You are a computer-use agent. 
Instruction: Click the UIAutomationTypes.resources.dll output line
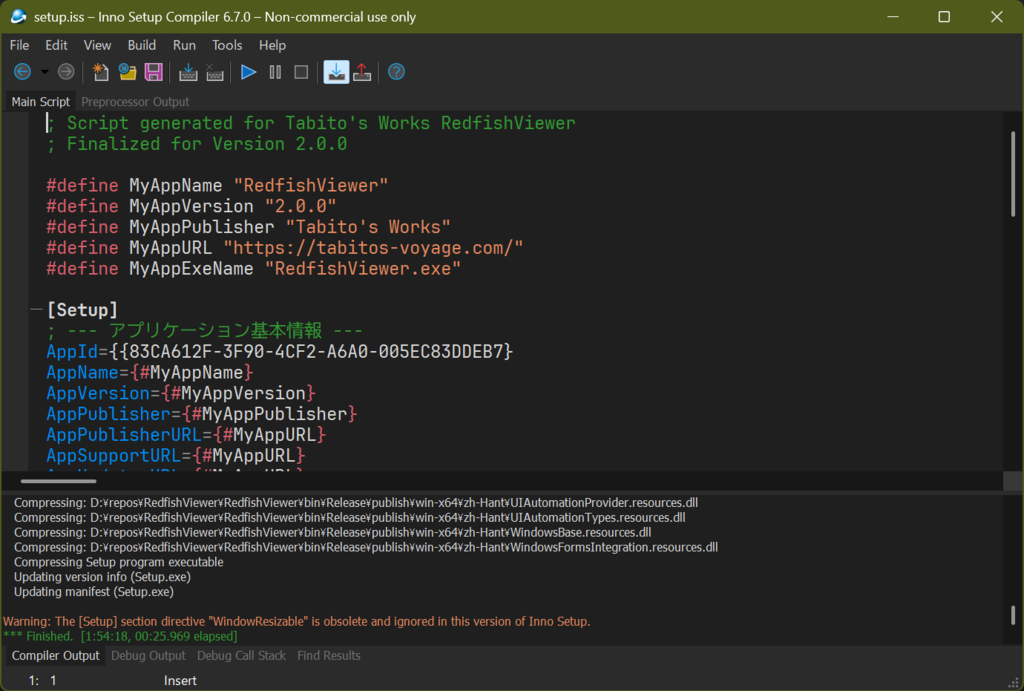pos(349,517)
